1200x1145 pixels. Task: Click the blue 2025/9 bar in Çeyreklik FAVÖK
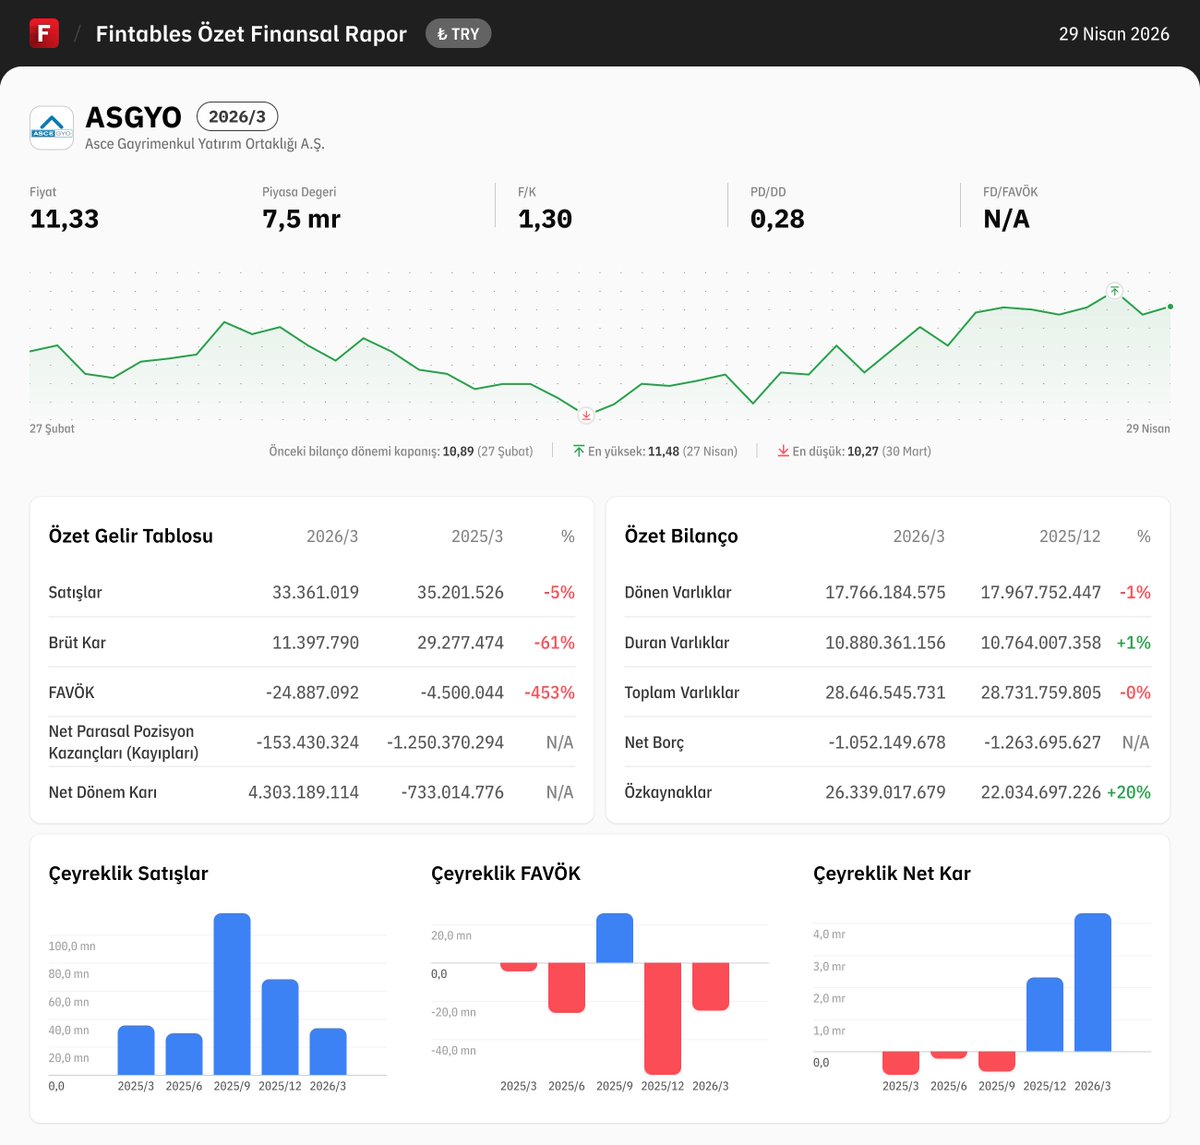pyautogui.click(x=615, y=938)
